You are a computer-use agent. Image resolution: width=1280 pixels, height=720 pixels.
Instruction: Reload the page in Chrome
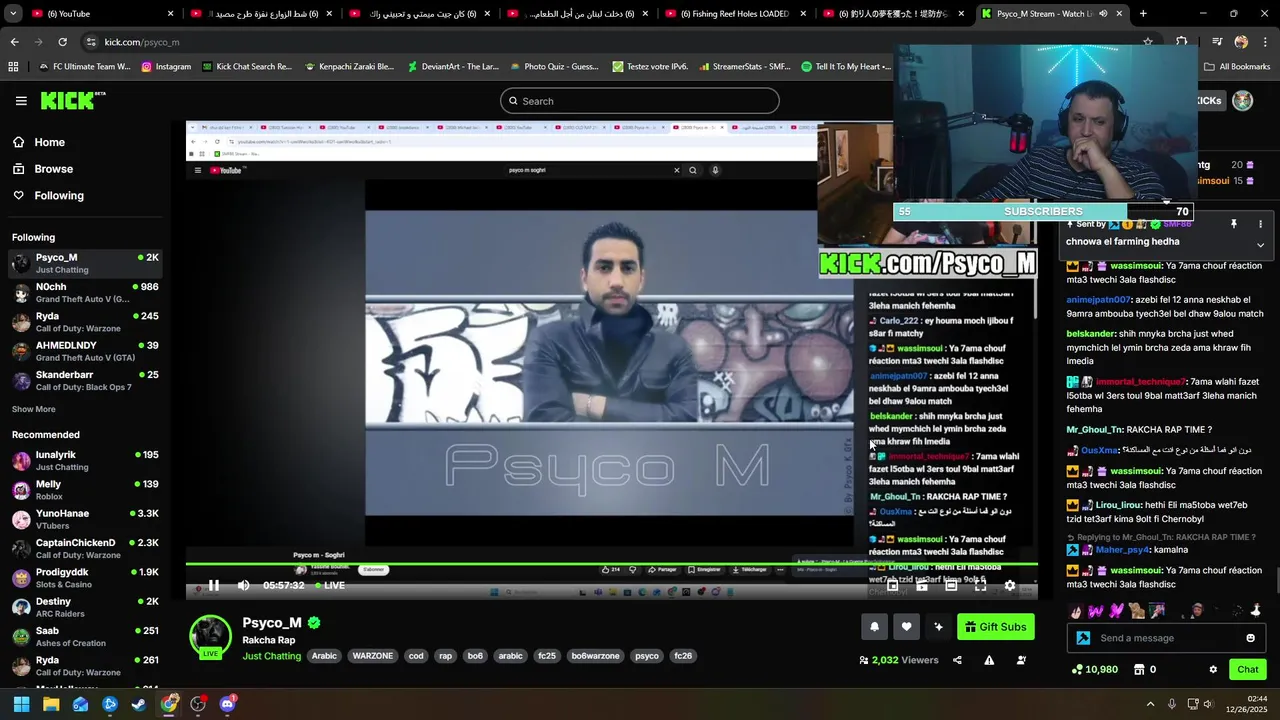coord(62,42)
